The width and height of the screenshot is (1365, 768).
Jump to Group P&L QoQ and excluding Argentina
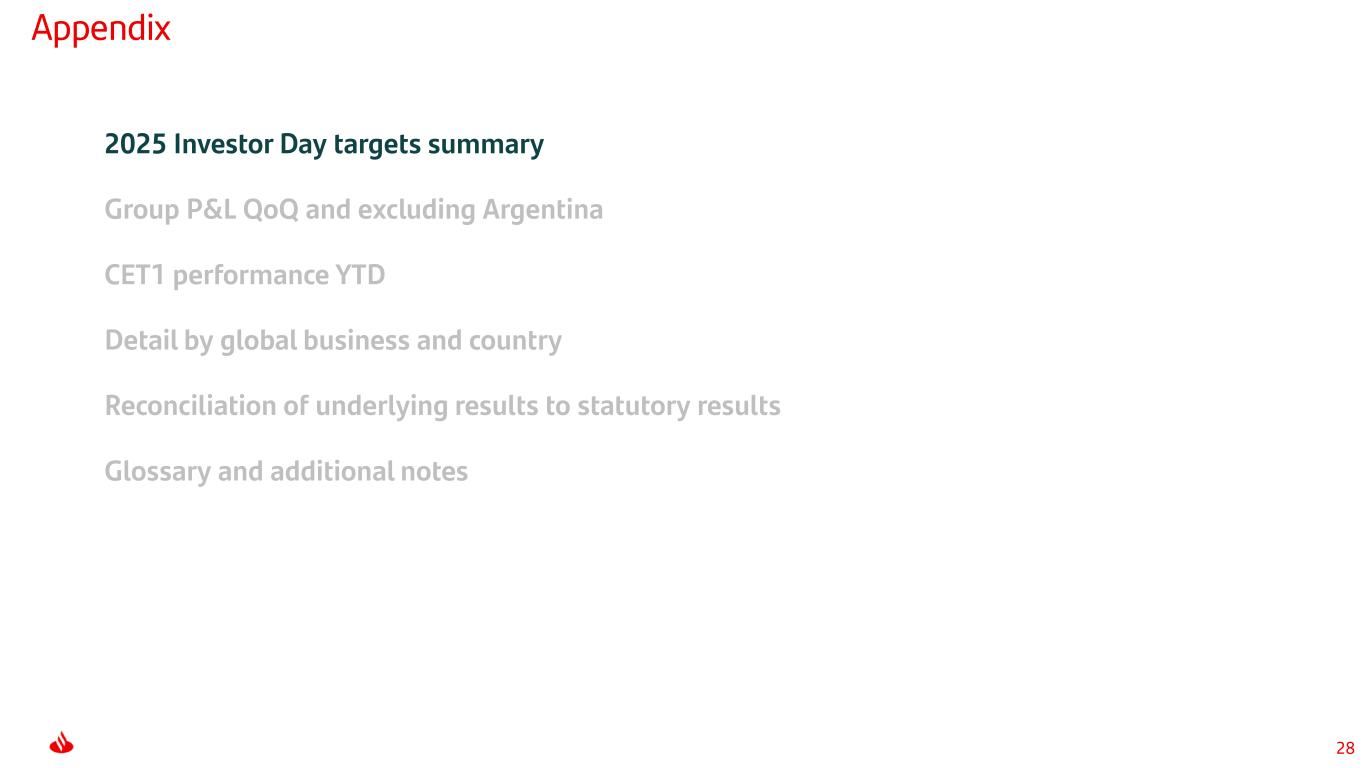tap(353, 210)
